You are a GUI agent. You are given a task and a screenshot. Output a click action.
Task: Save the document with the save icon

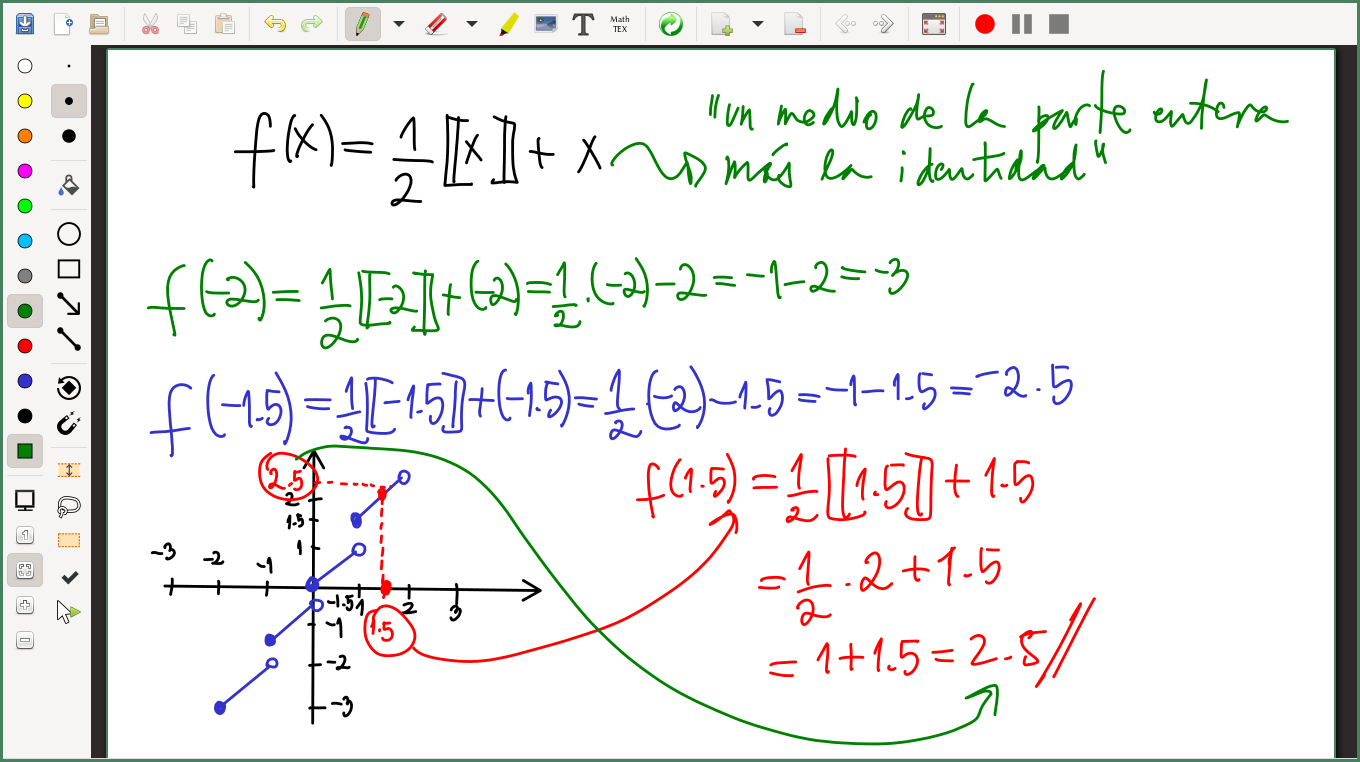pos(26,24)
